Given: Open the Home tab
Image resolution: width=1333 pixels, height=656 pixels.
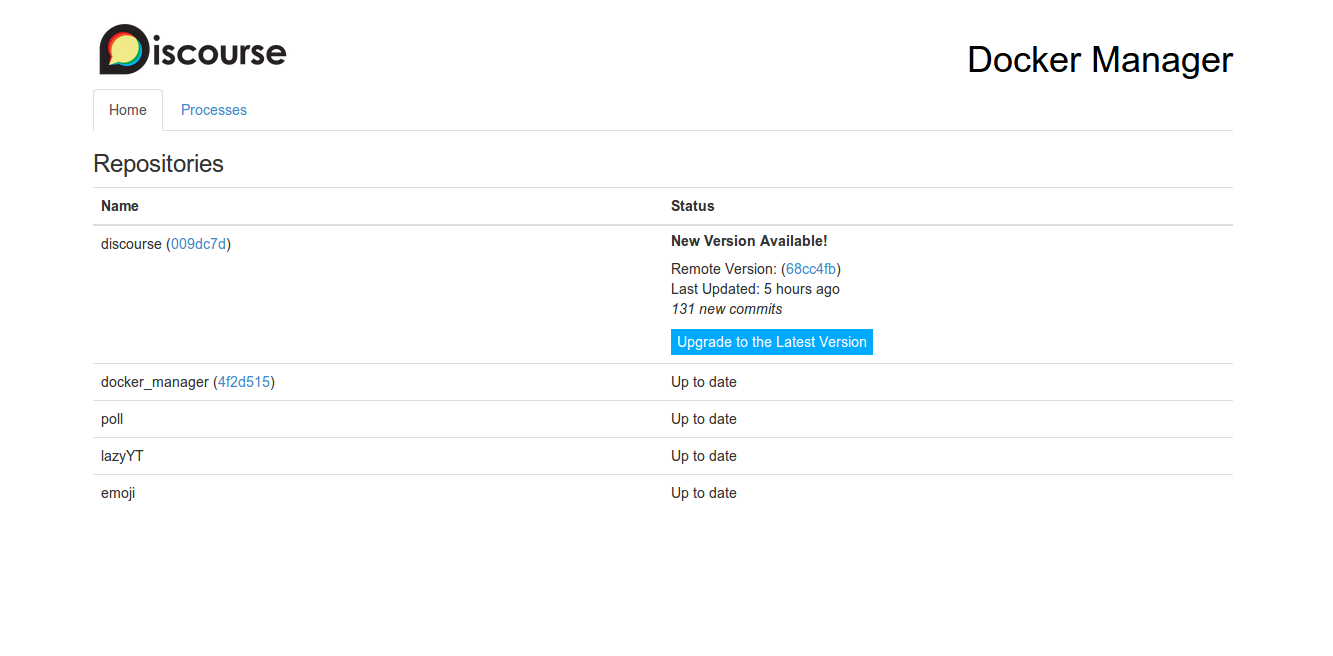Looking at the screenshot, I should point(128,110).
